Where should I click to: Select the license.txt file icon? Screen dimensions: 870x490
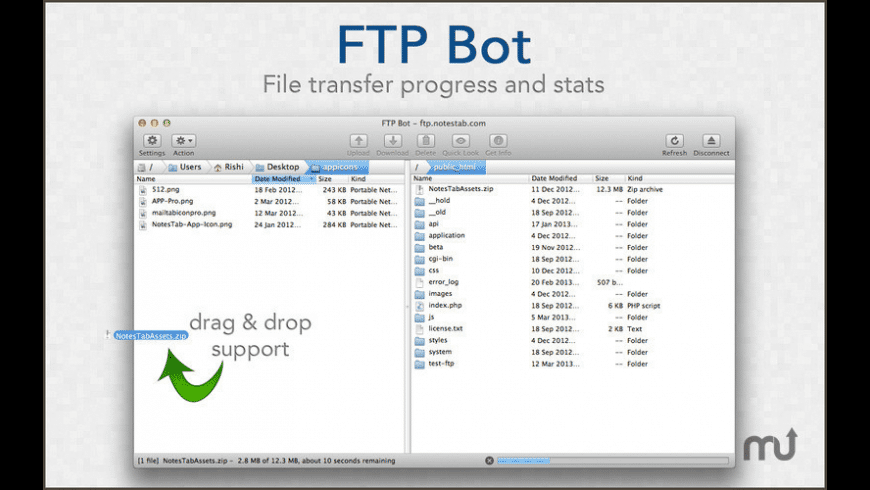click(419, 329)
